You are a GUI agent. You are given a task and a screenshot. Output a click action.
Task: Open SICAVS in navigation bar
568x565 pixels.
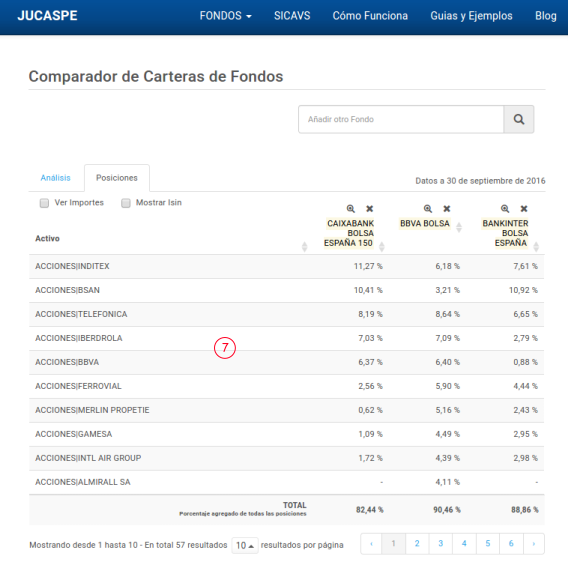coord(292,16)
